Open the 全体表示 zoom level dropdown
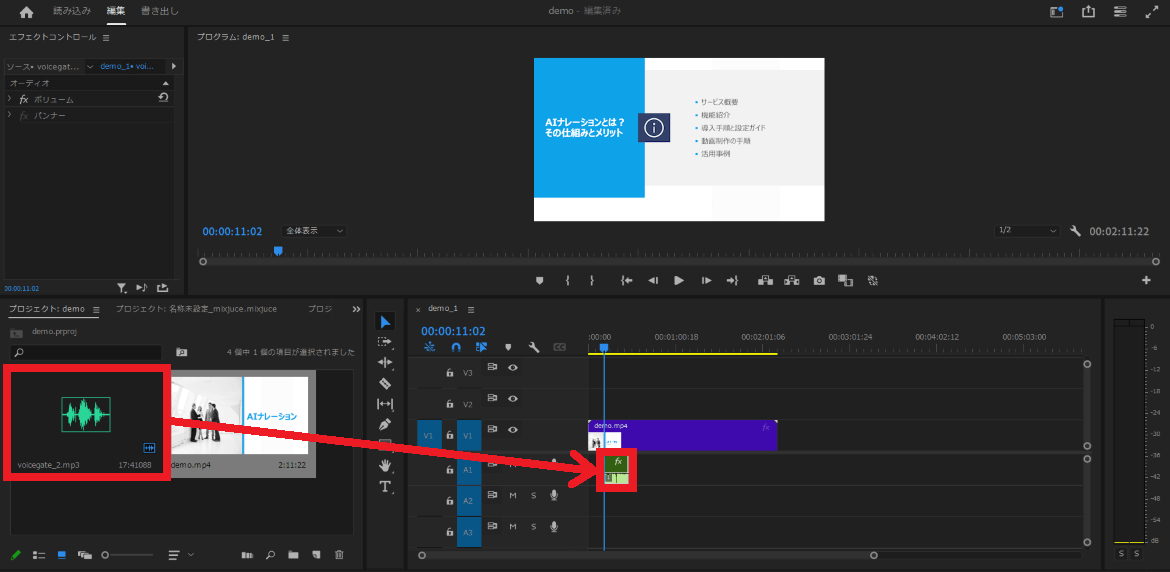The image size is (1170, 572). pos(314,231)
